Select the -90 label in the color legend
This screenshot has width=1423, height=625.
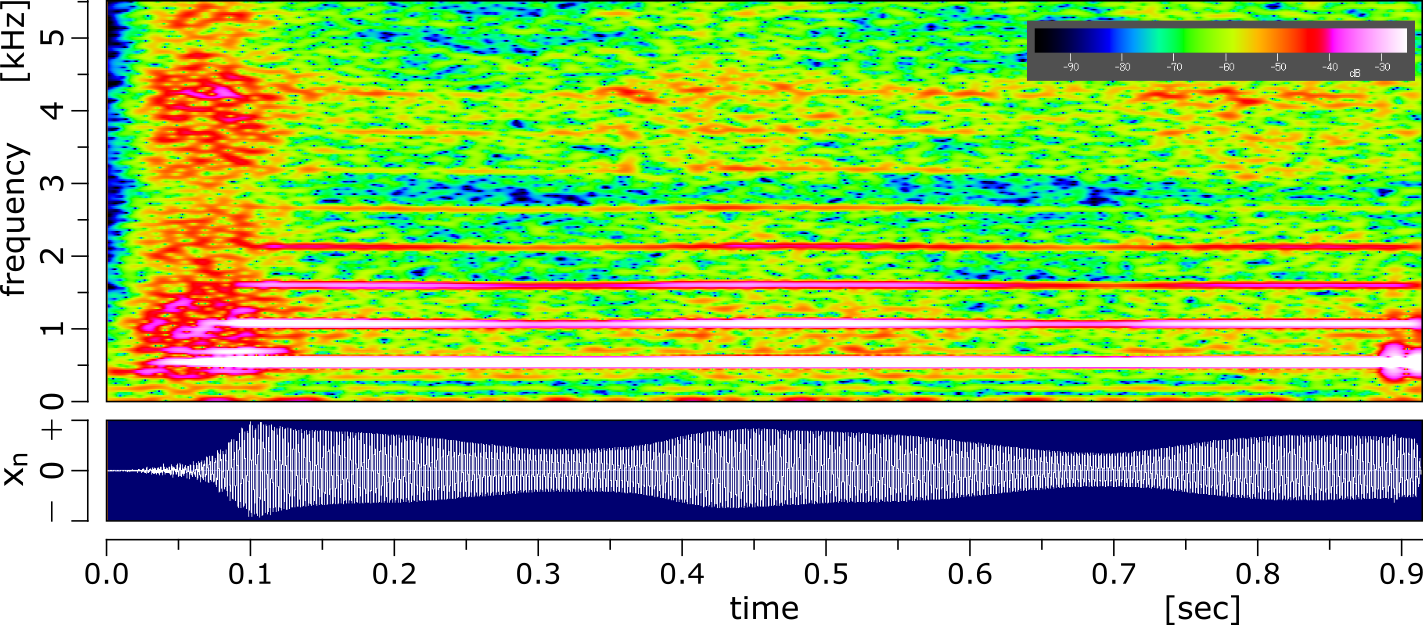(x=1071, y=68)
